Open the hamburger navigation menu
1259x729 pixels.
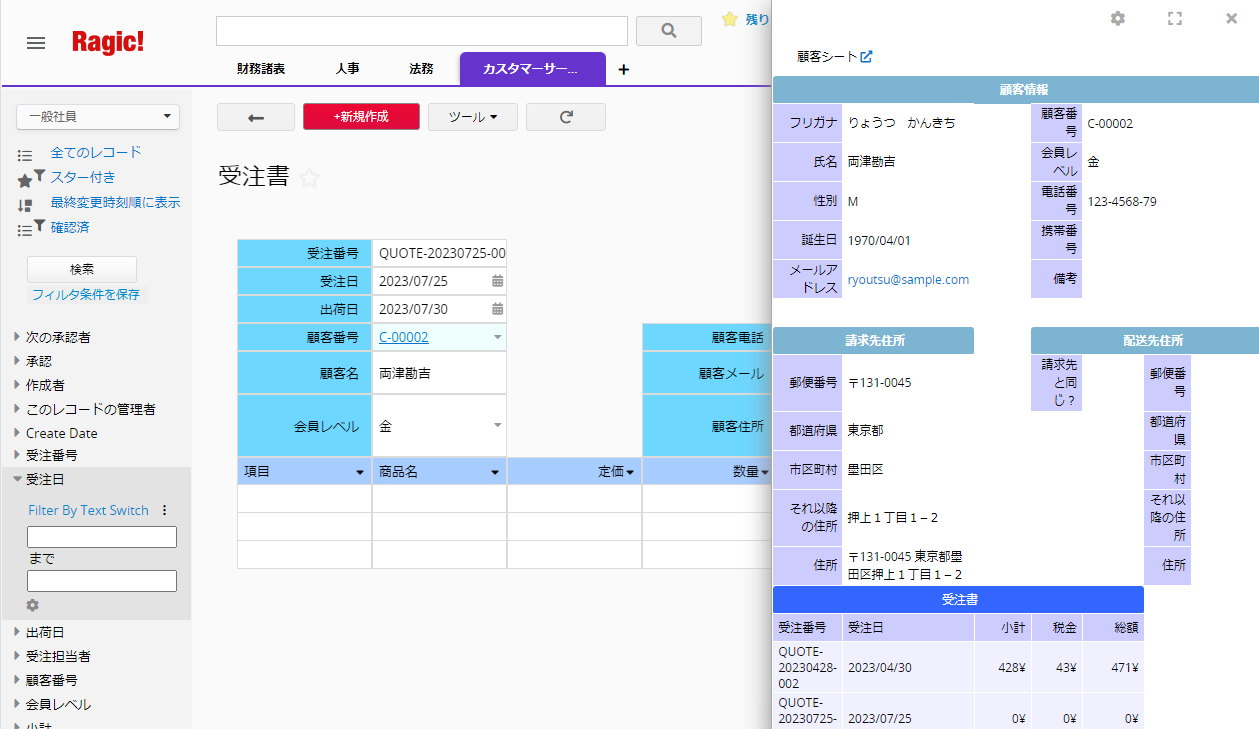click(36, 43)
